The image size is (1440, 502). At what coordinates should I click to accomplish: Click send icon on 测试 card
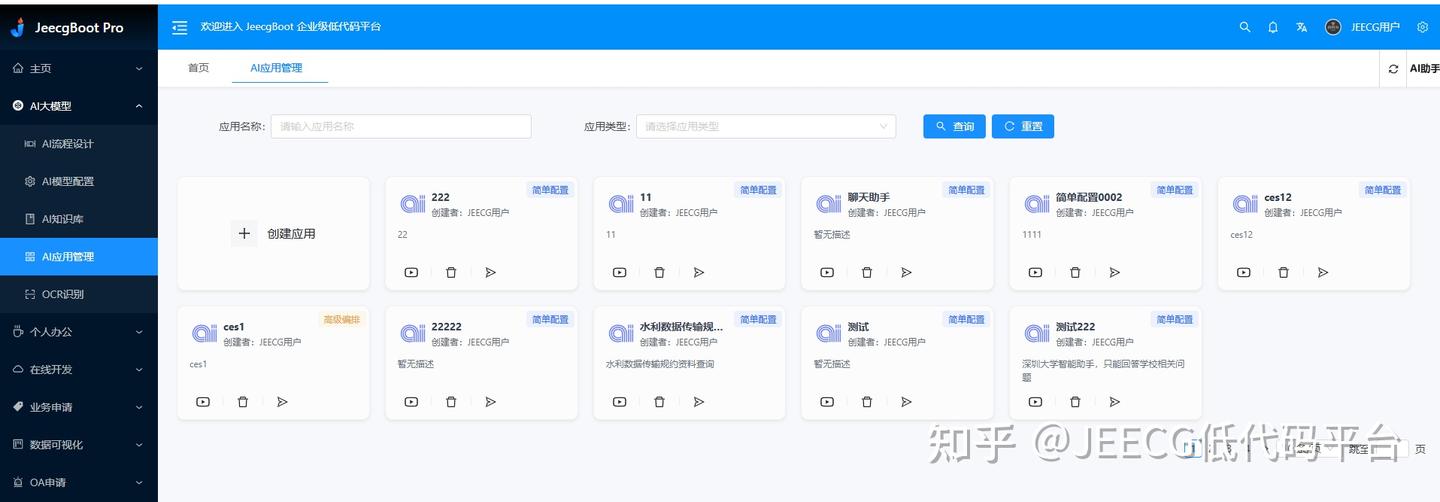906,402
